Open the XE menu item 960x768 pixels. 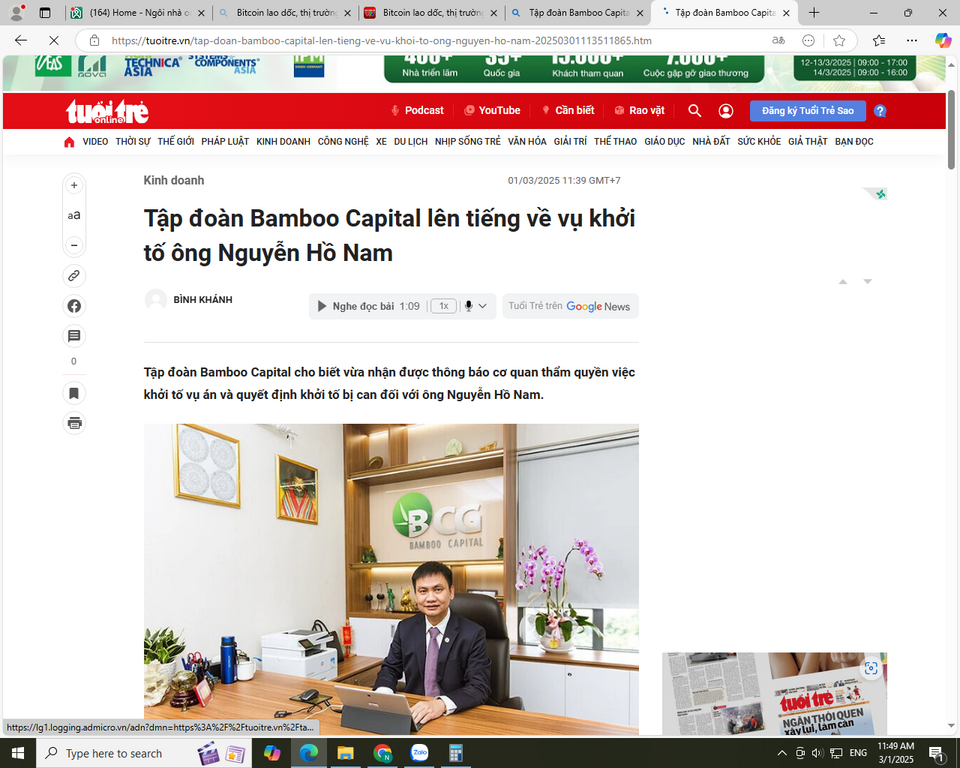pos(381,142)
